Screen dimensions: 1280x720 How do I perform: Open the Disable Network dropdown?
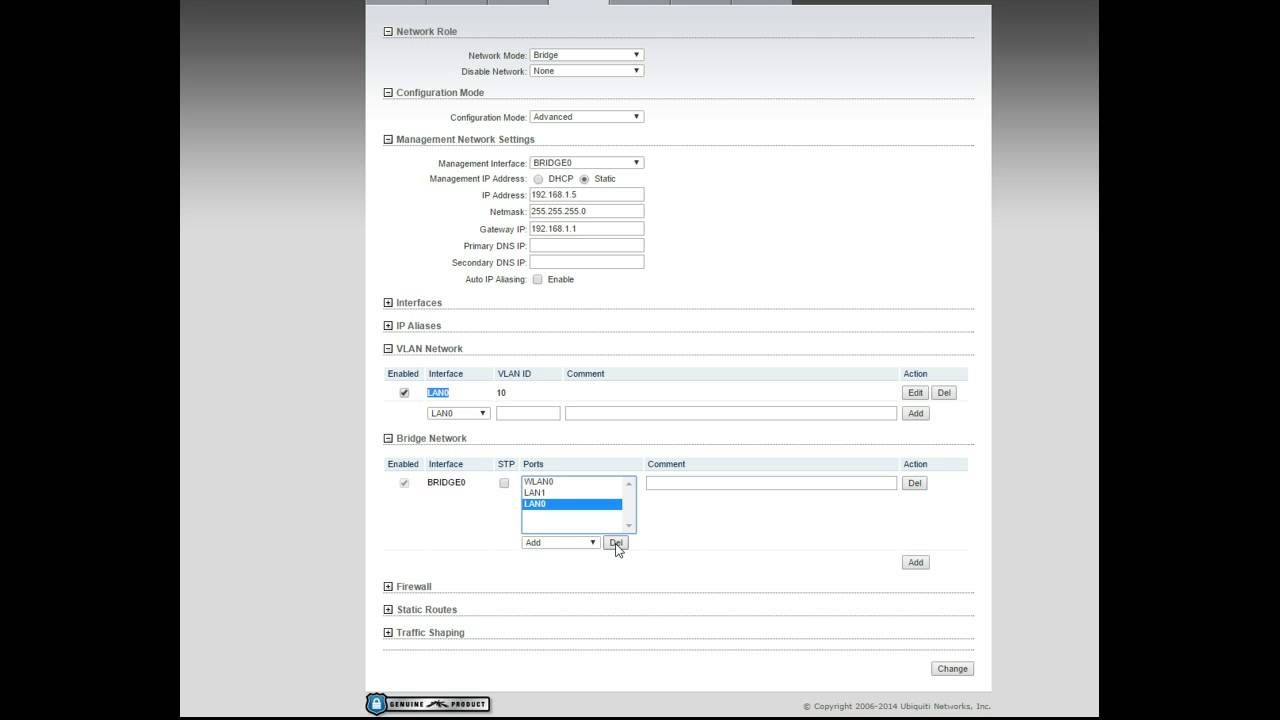tap(587, 71)
